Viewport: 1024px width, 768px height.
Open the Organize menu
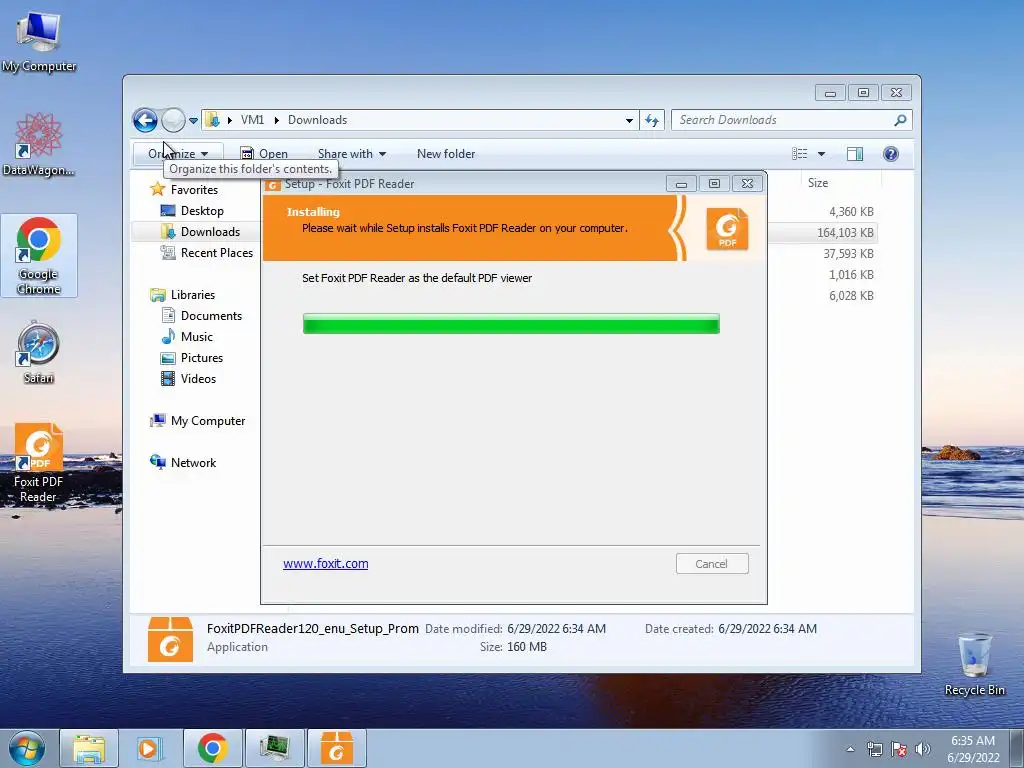[178, 153]
